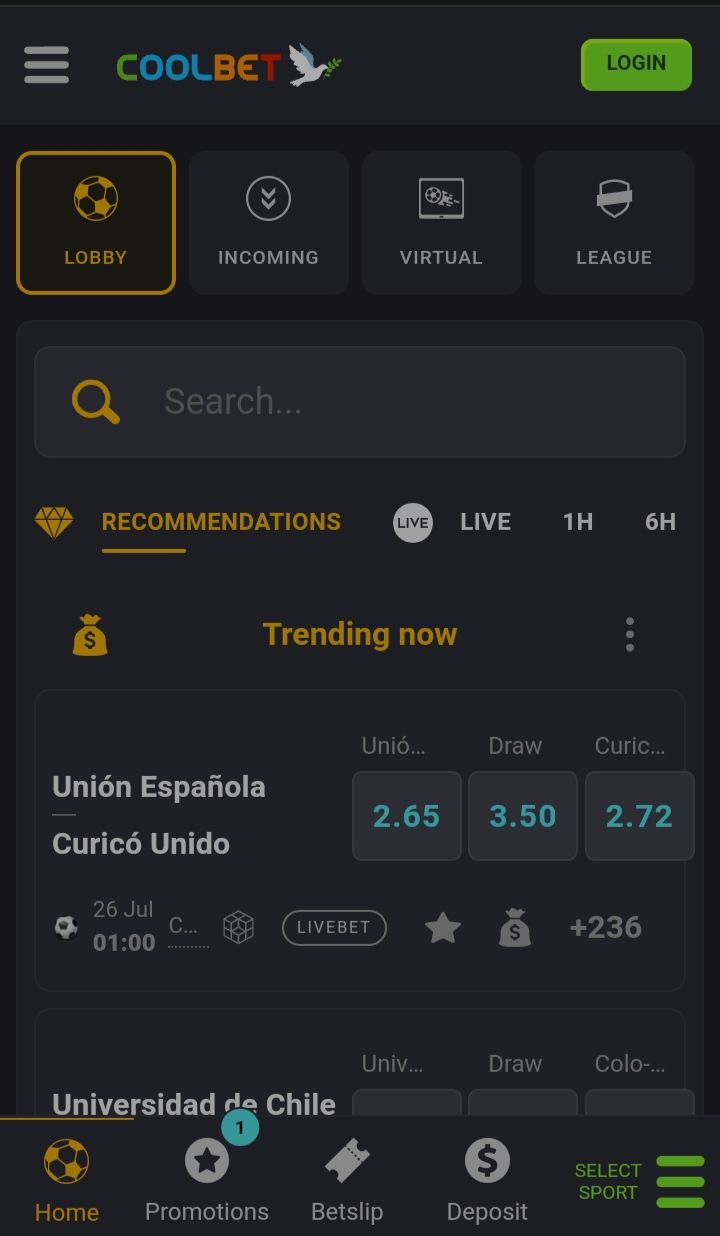Open Trending now three-dot options menu
Image resolution: width=720 pixels, height=1236 pixels.
[x=629, y=634]
